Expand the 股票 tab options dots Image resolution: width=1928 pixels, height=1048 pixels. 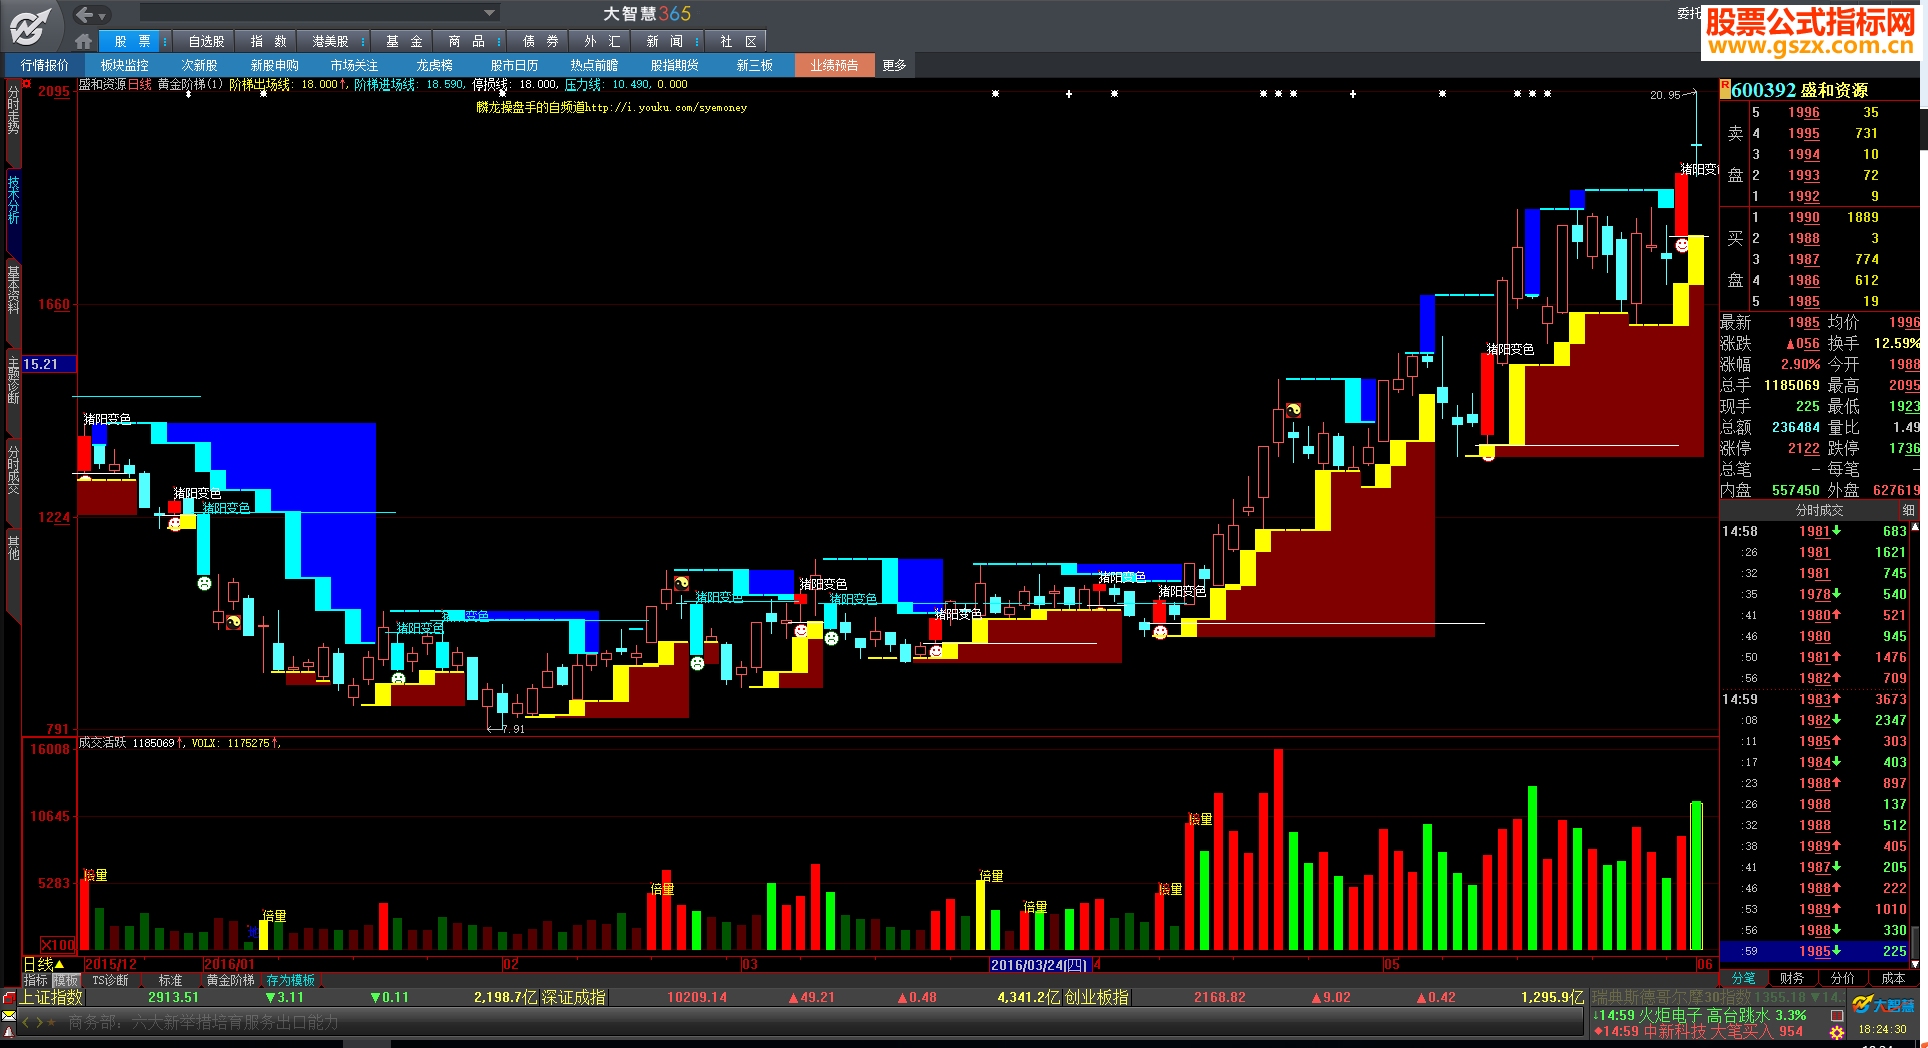point(163,42)
